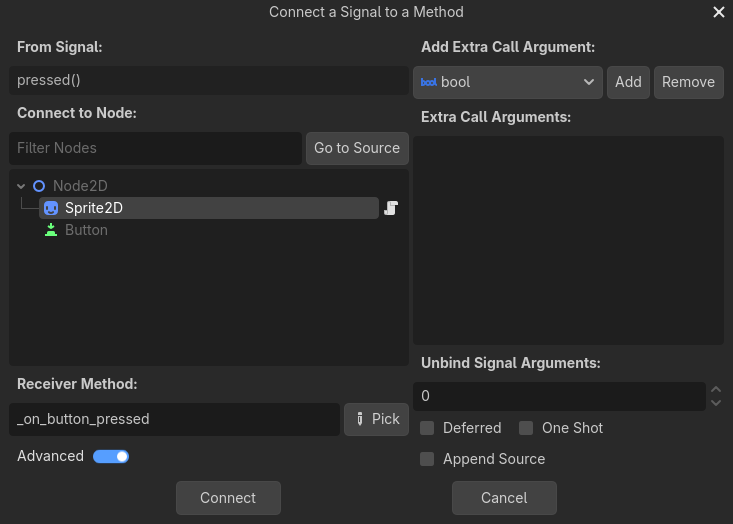Select the Button node in tree
The width and height of the screenshot is (733, 524).
86,230
